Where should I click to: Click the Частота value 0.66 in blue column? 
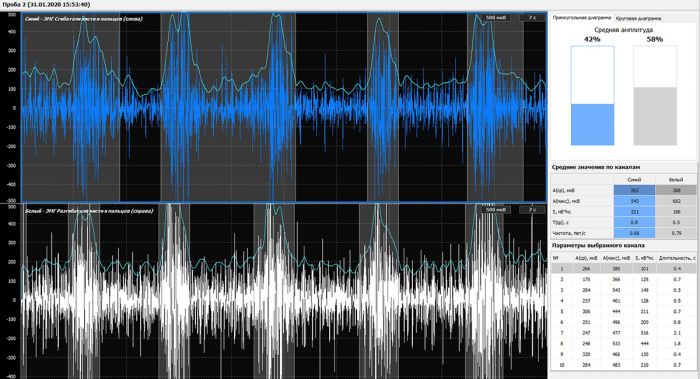coord(634,233)
